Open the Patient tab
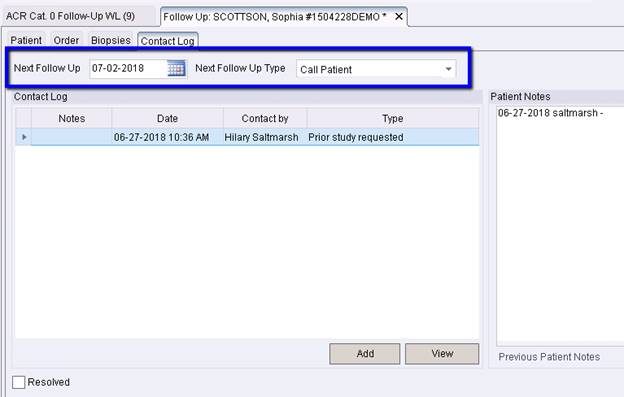The width and height of the screenshot is (624, 397). (26, 41)
